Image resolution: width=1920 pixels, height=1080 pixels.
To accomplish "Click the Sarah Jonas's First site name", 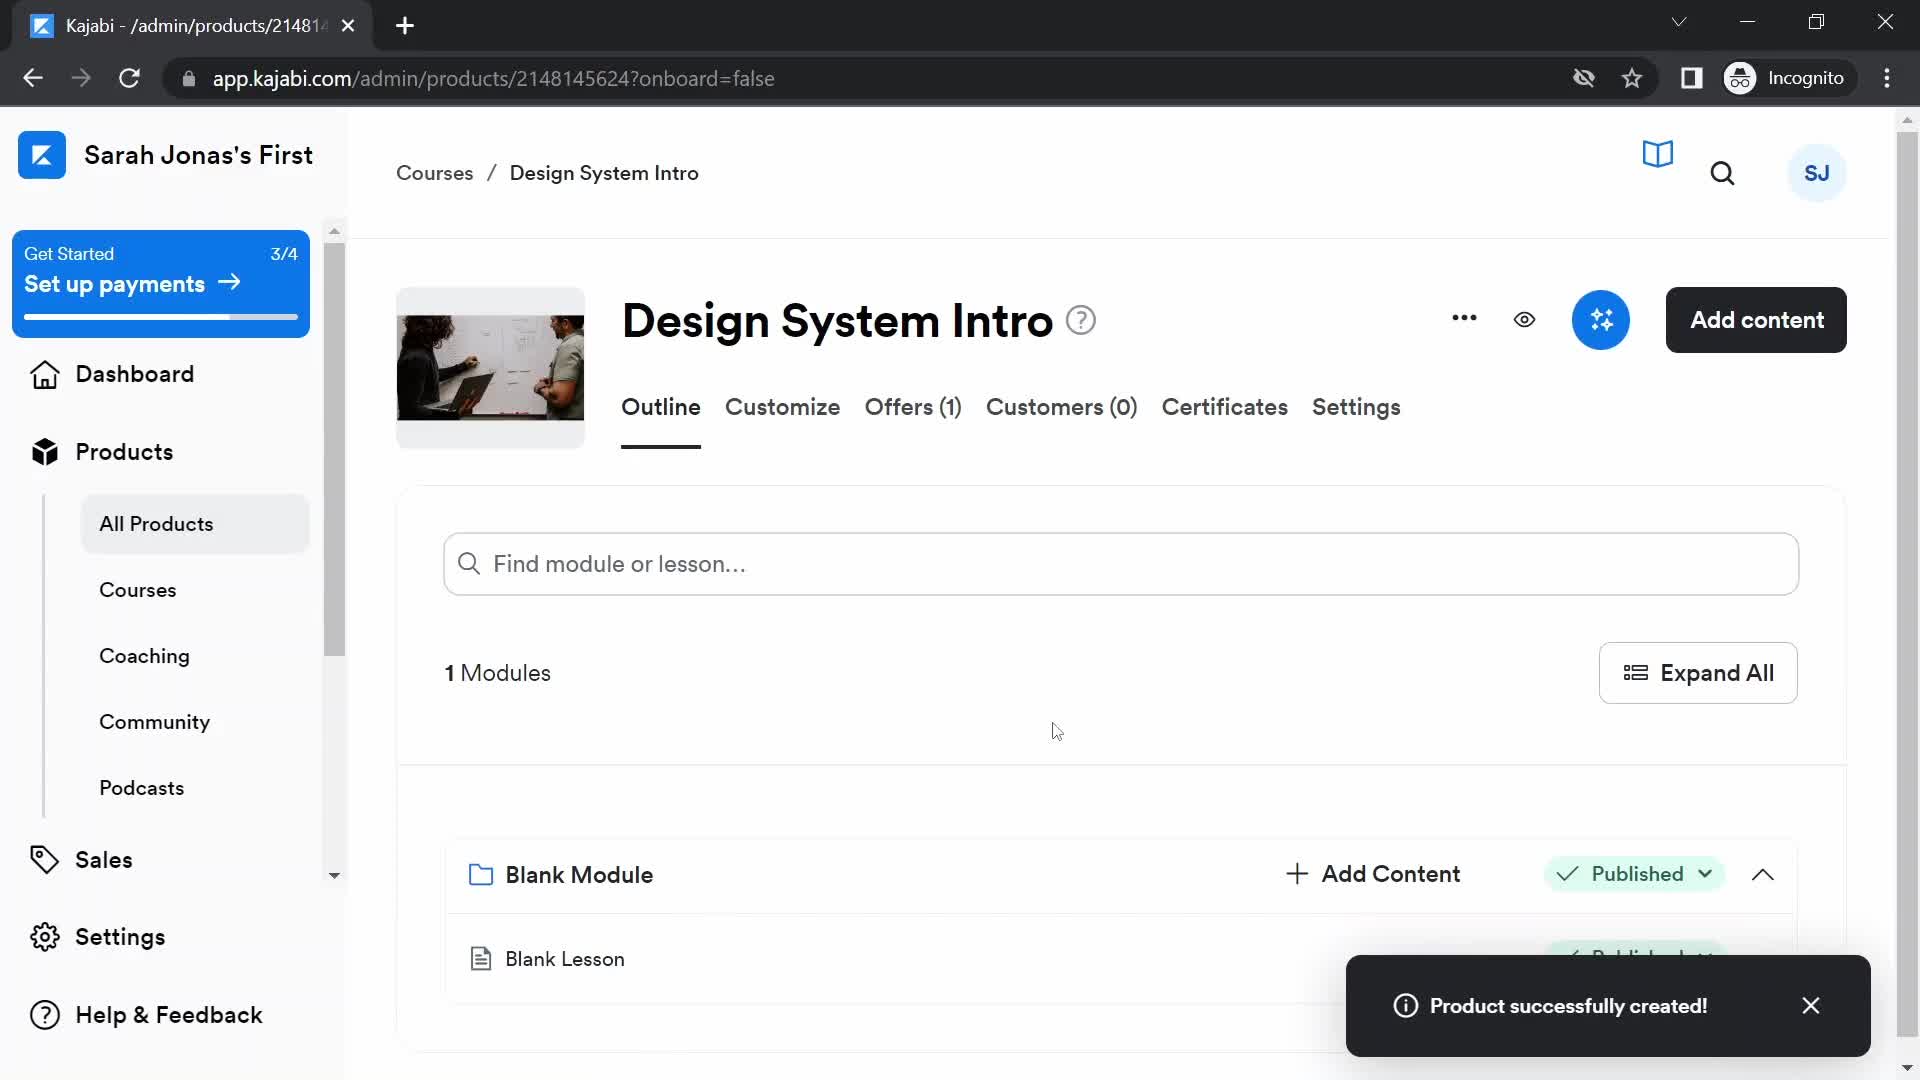I will 198,155.
